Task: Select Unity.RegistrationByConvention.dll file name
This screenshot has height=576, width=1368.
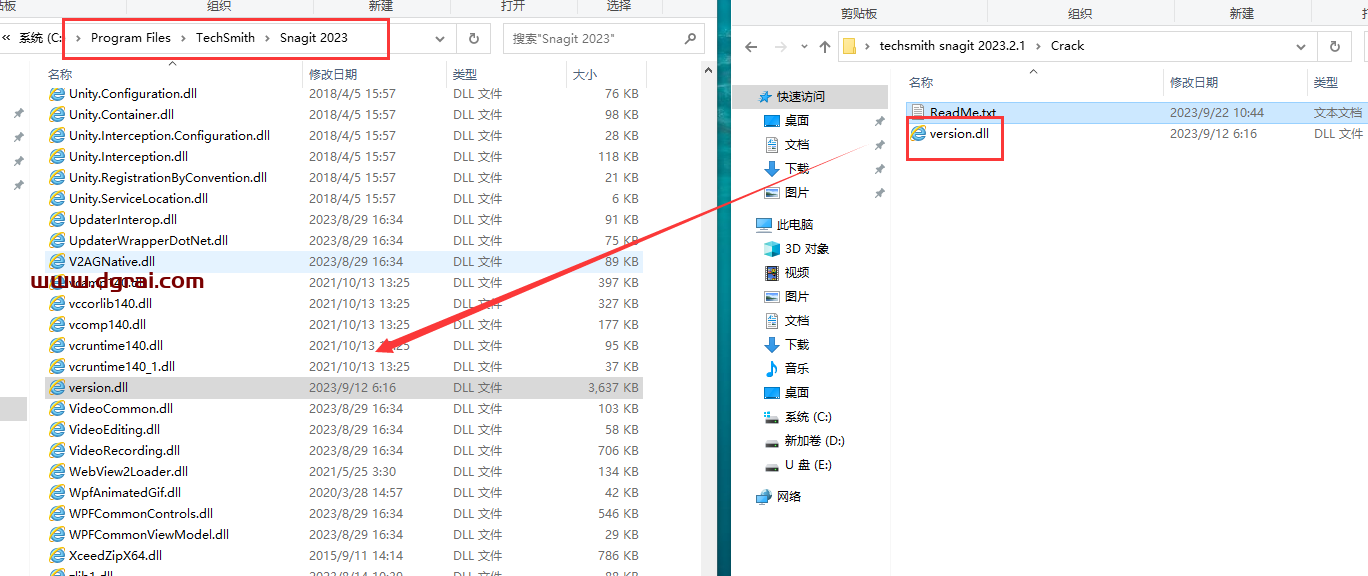Action: coord(168,178)
